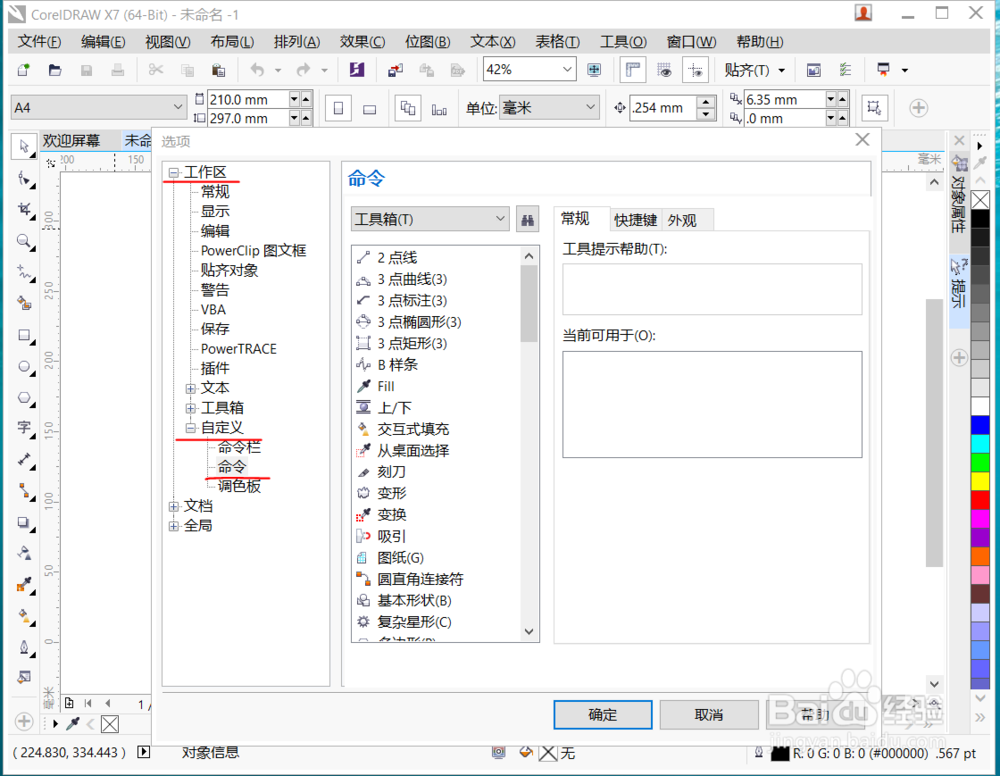Select the Text tool
This screenshot has height=776, width=1000.
24,427
